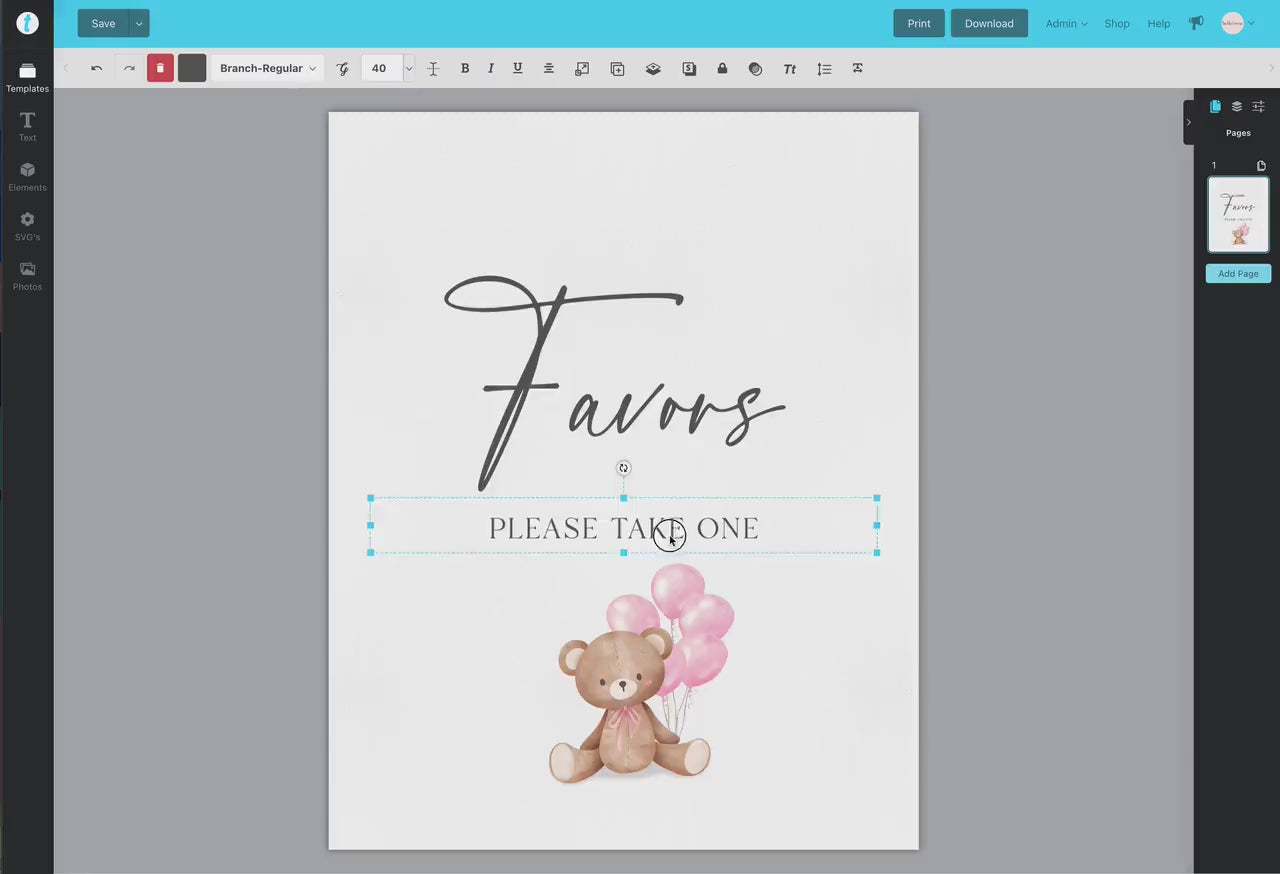
Task: Toggle underline formatting
Action: (x=517, y=68)
